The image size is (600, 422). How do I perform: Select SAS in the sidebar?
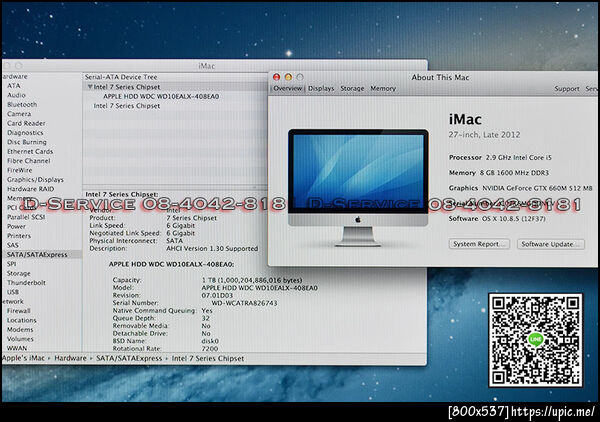pyautogui.click(x=13, y=245)
